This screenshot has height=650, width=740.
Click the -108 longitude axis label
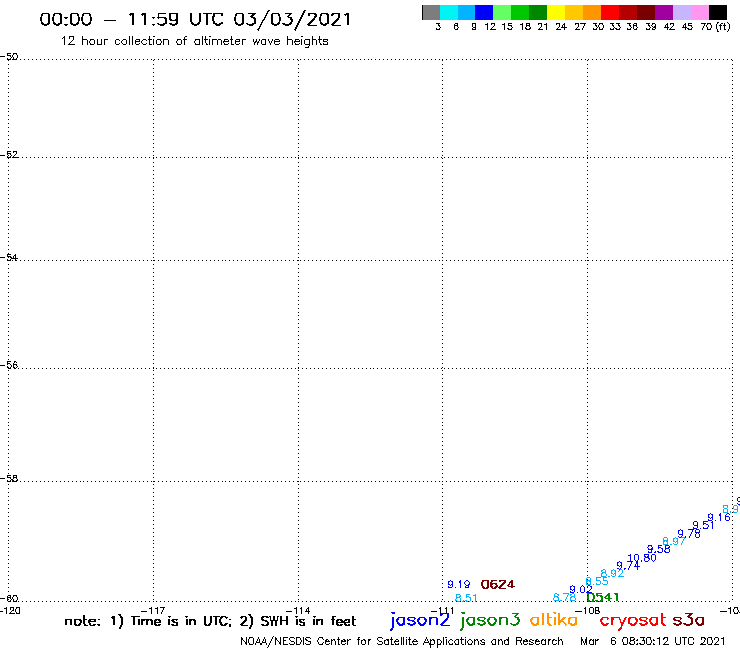(588, 610)
